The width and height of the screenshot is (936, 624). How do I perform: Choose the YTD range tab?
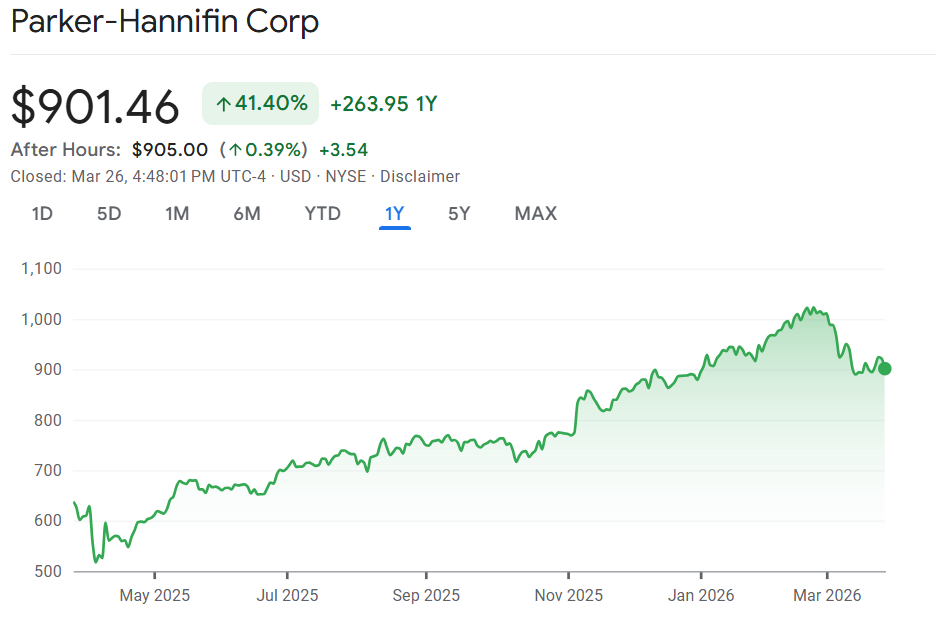click(323, 213)
